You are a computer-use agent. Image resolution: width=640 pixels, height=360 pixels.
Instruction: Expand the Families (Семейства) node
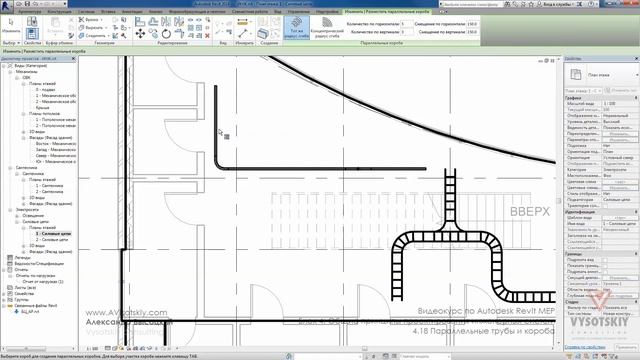click(4, 294)
